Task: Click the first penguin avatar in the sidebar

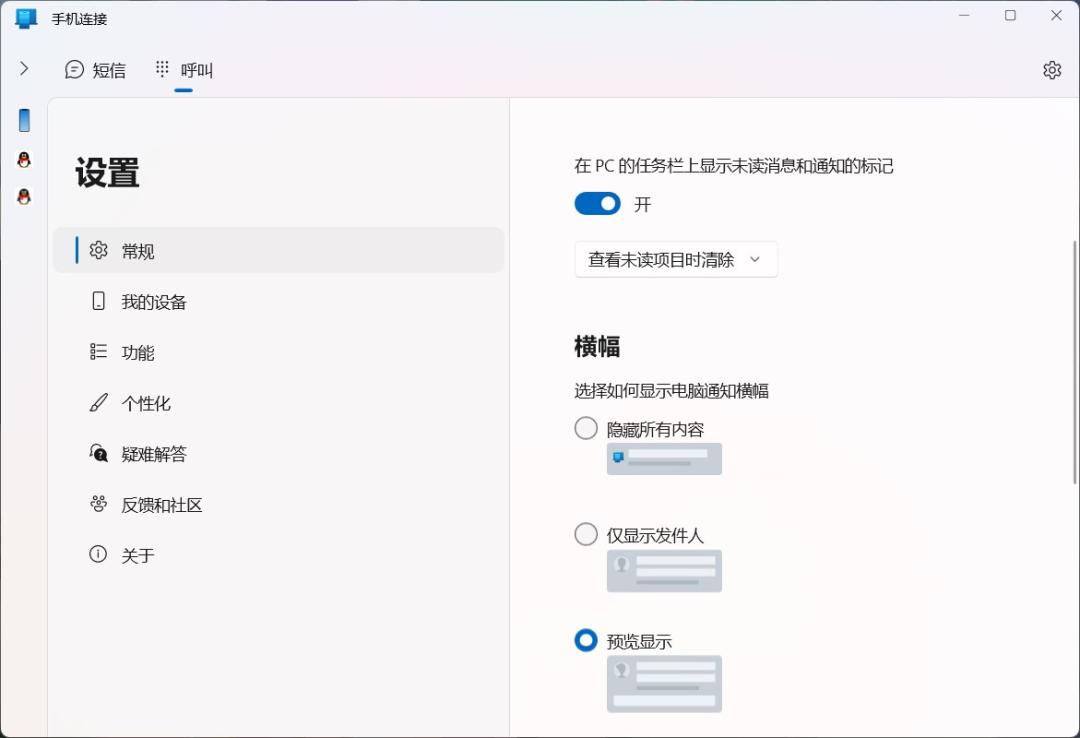Action: pyautogui.click(x=23, y=158)
